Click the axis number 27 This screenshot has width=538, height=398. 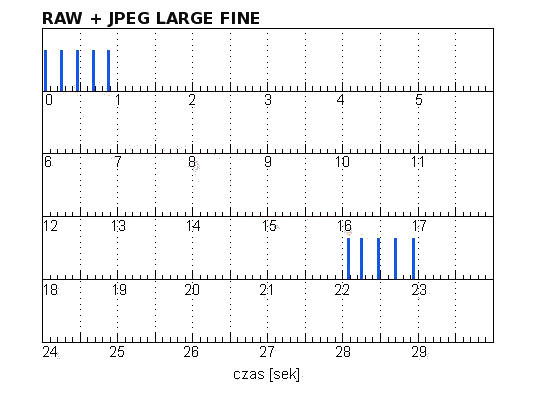(267, 352)
